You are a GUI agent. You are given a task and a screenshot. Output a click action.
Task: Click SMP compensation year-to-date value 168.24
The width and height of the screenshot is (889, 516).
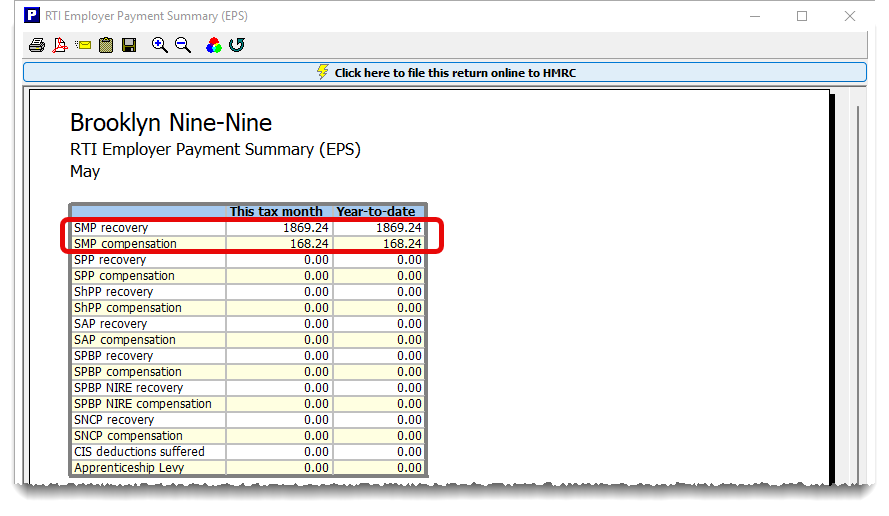pyautogui.click(x=402, y=244)
